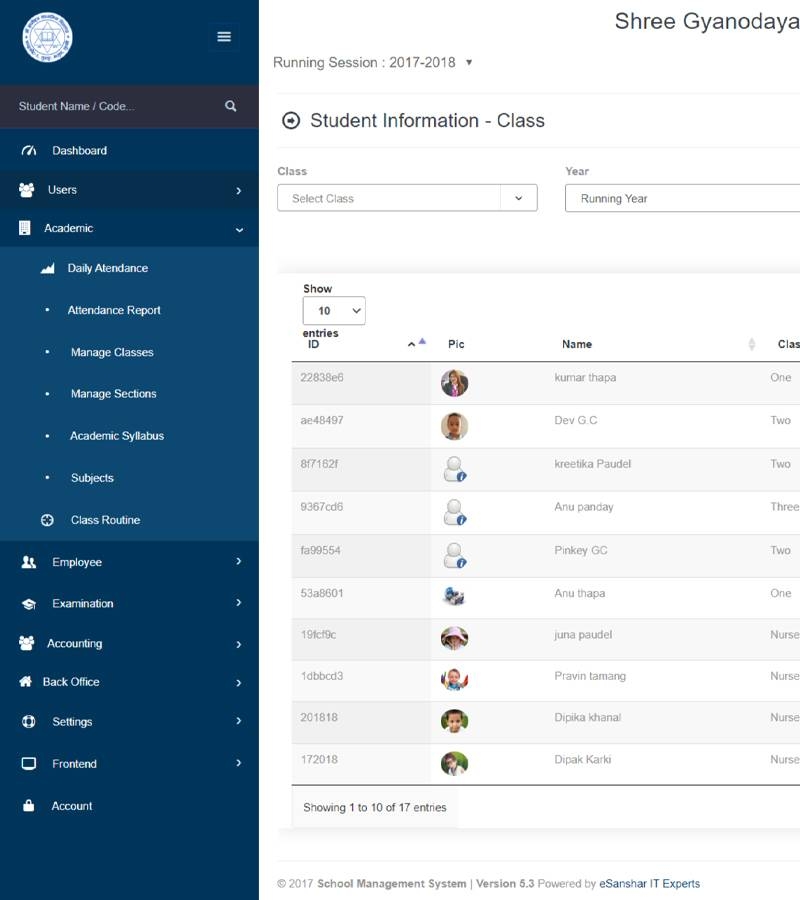Click kumar thapa's profile picture

point(454,382)
